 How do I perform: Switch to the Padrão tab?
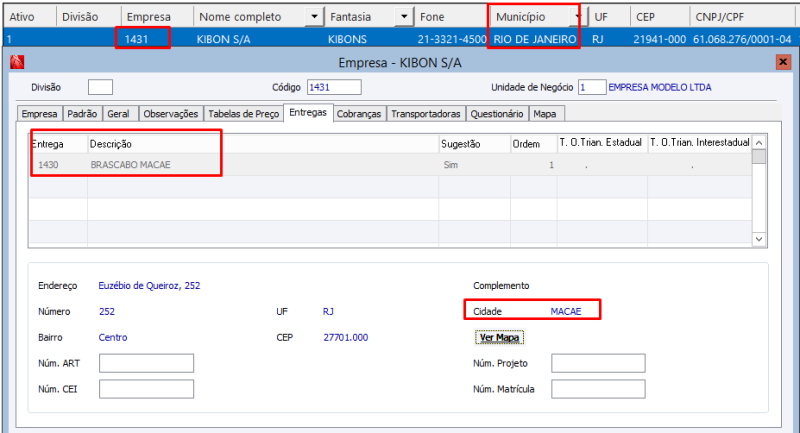82,114
